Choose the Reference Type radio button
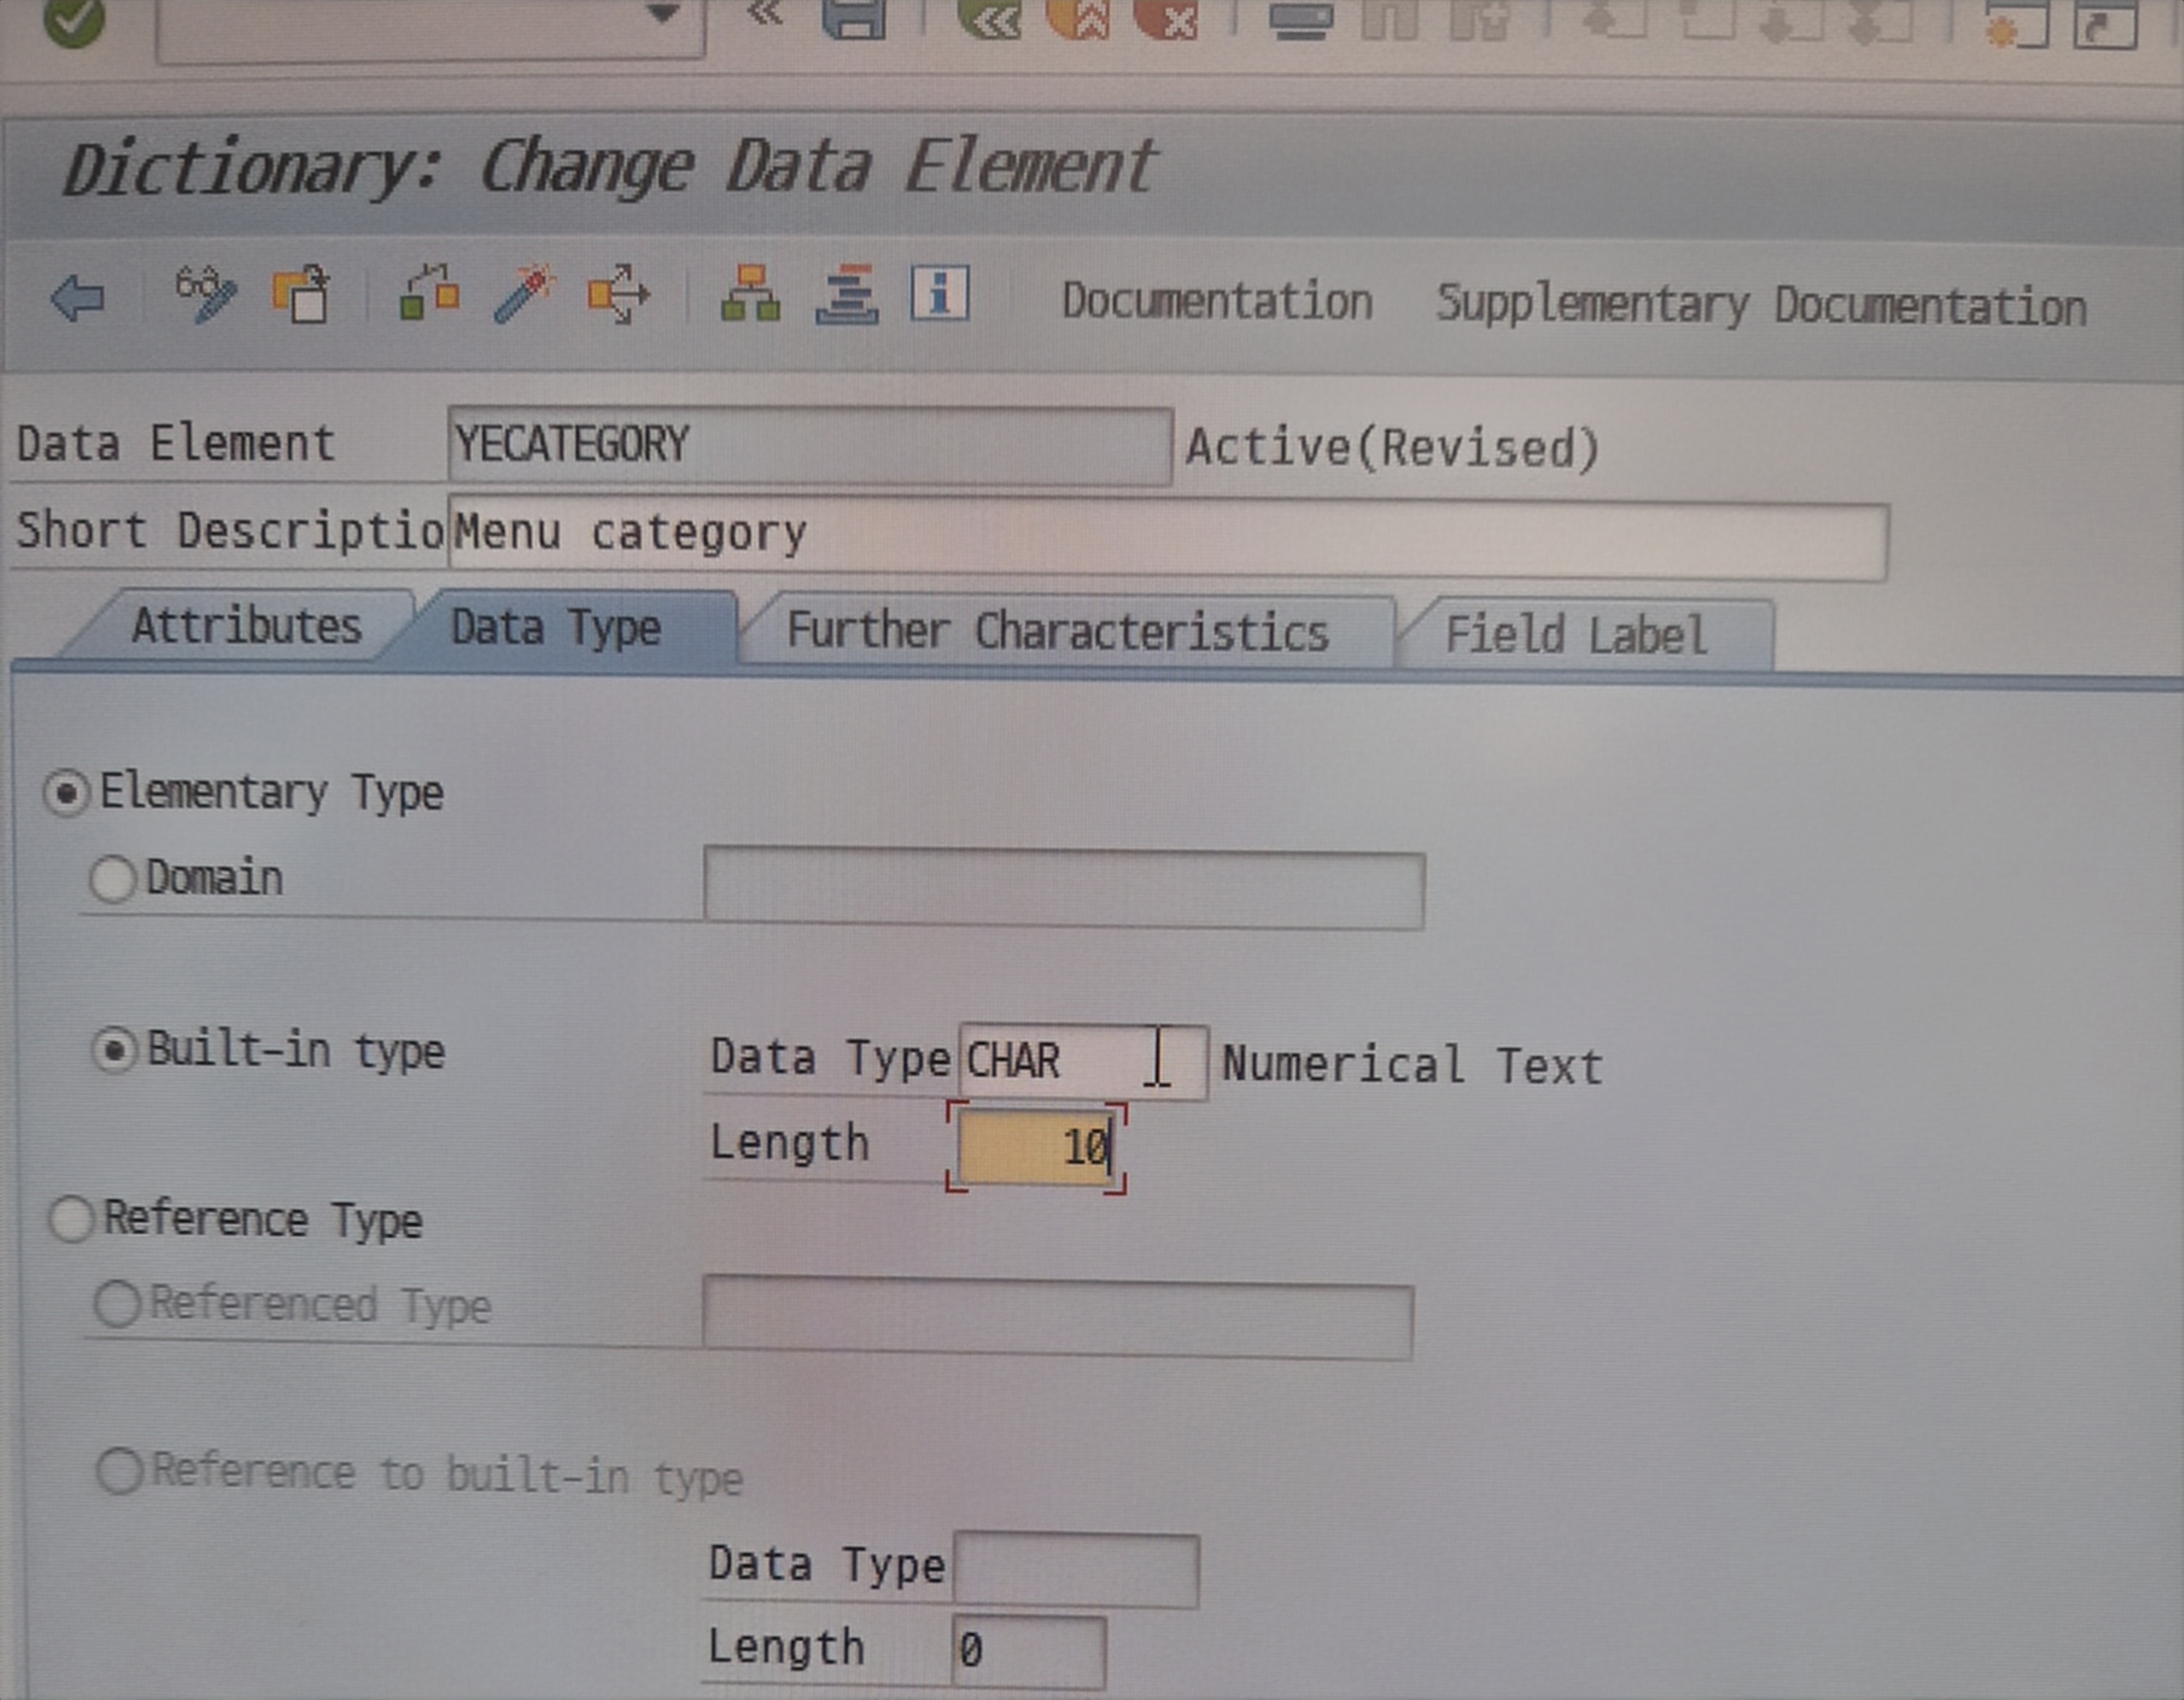The image size is (2184, 1700). [72, 1220]
